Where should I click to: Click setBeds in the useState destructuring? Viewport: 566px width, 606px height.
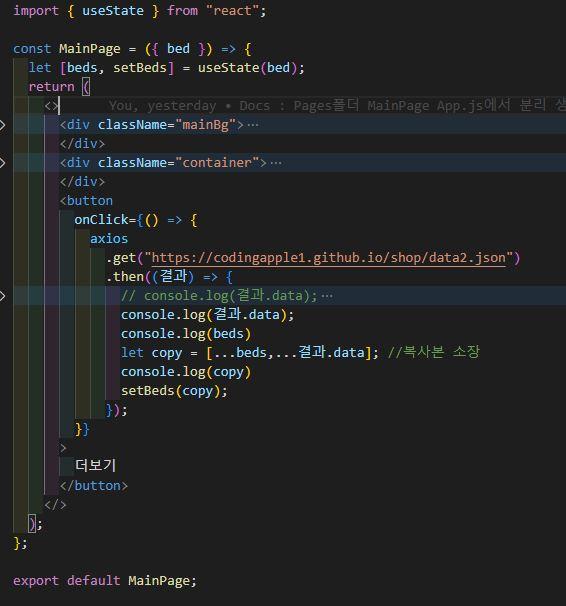[139, 68]
